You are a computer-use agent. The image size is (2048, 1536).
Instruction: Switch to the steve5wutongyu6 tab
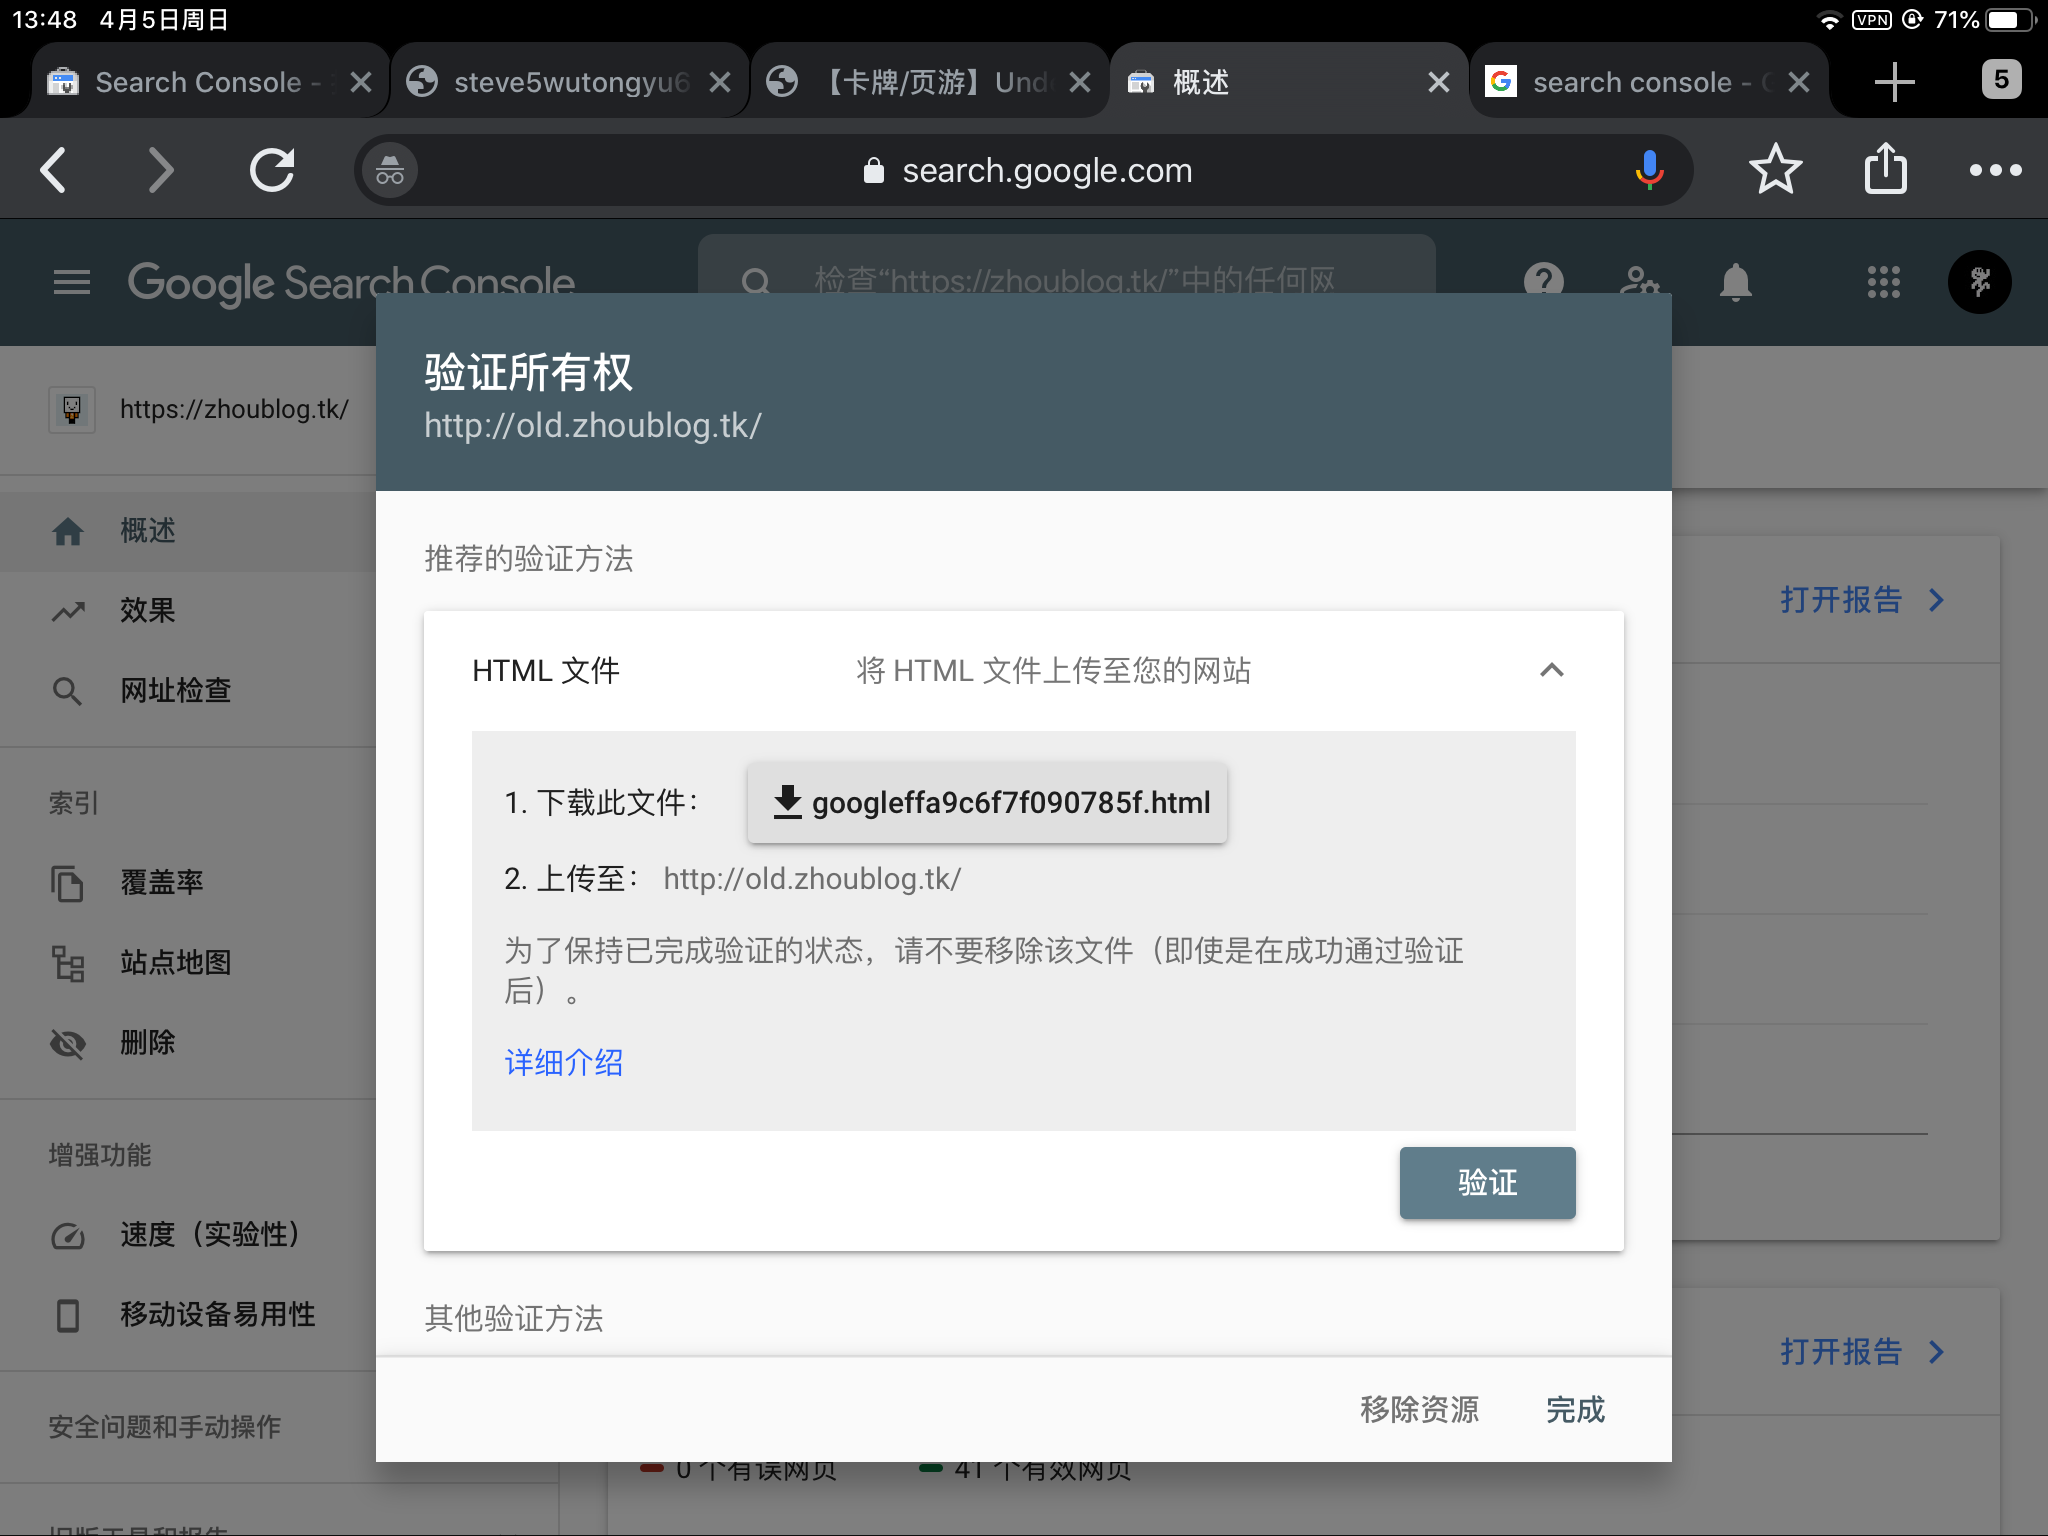coord(560,82)
